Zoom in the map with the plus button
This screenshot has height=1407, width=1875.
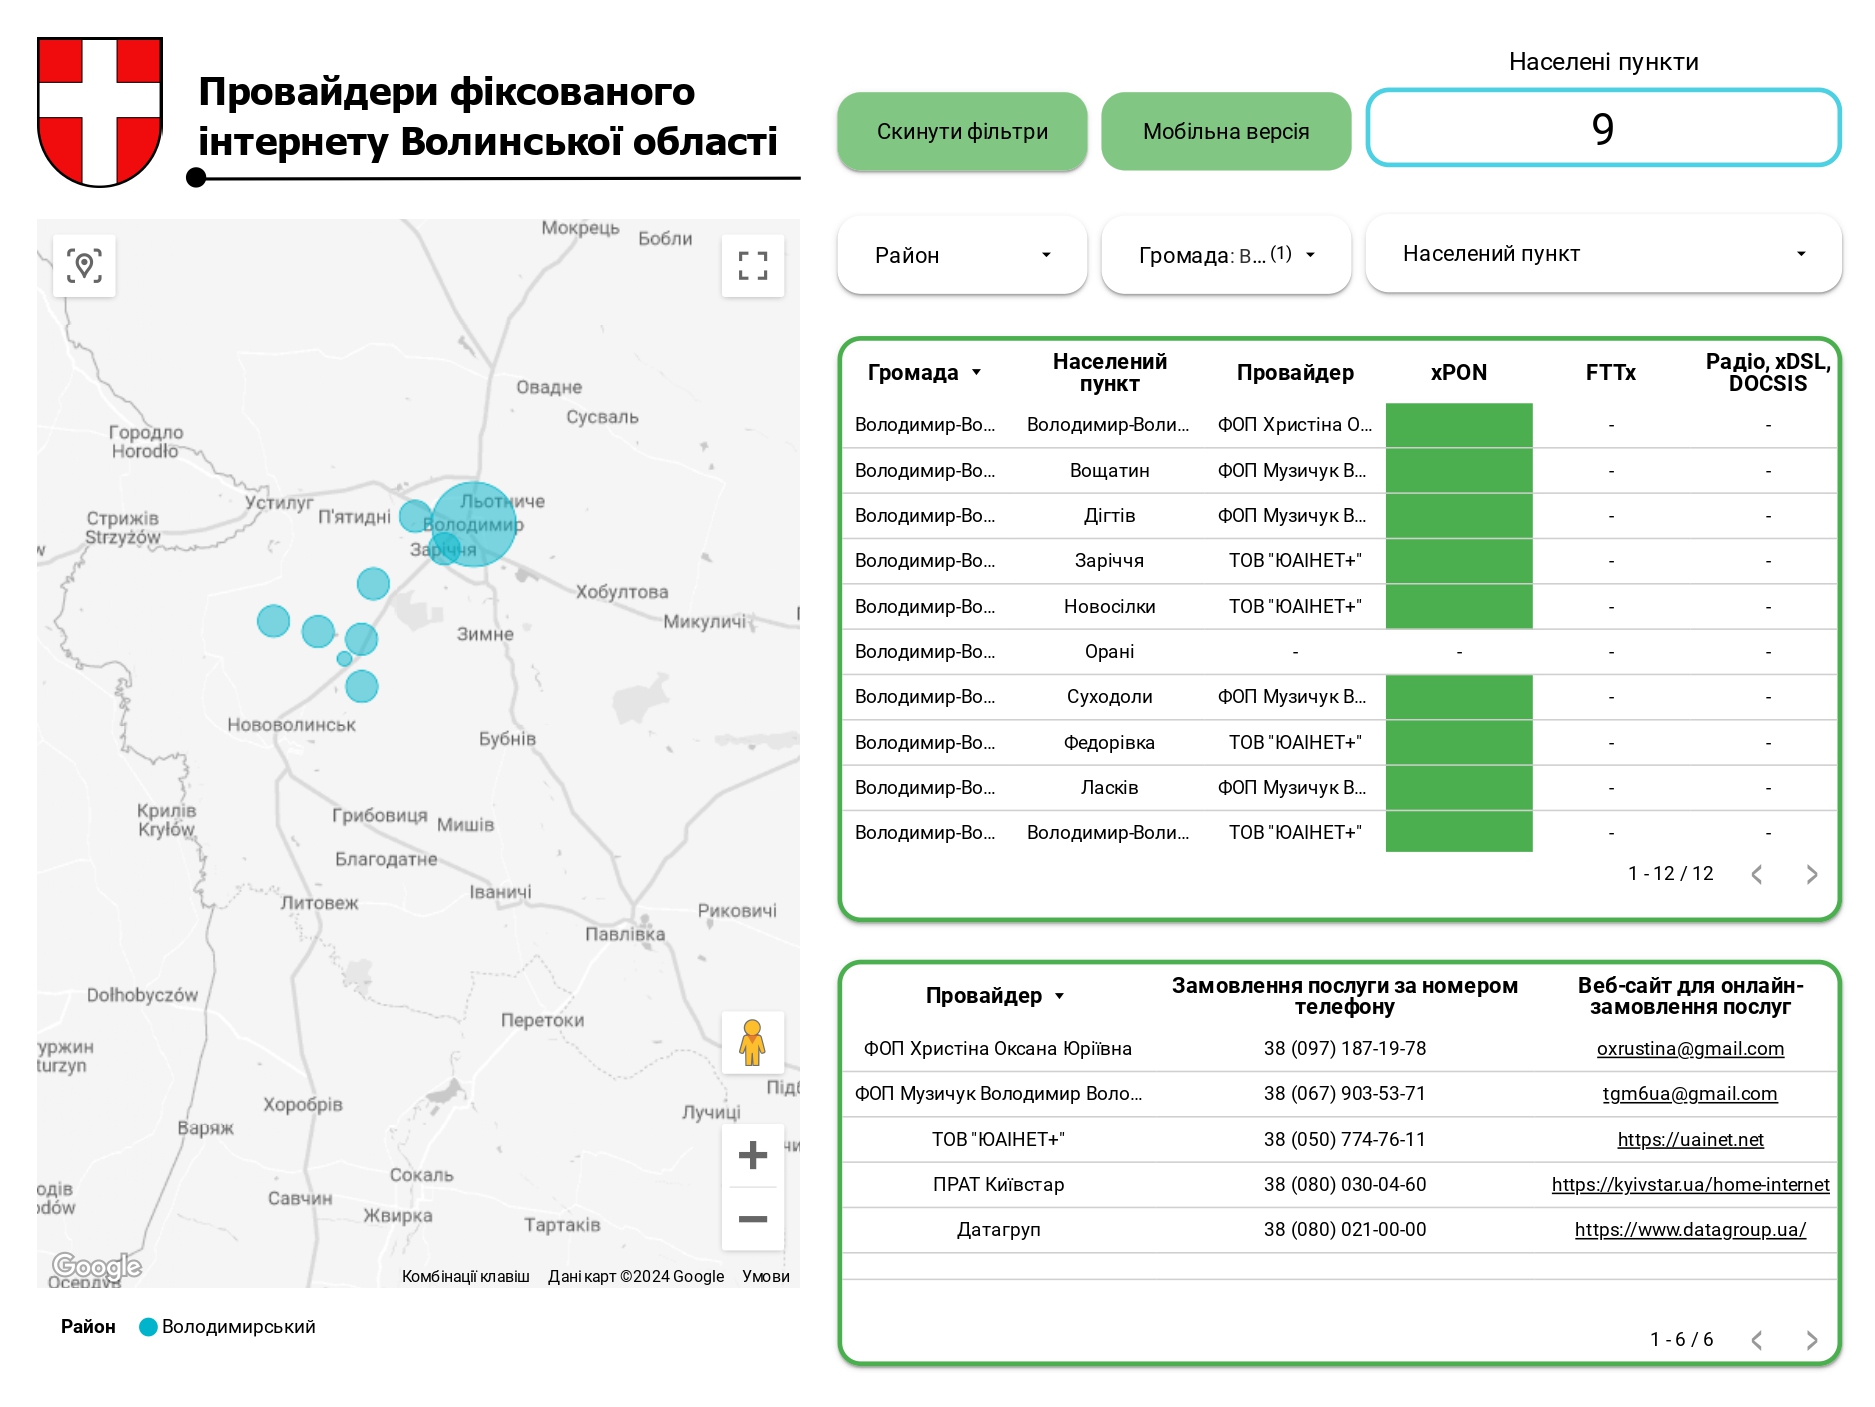[x=752, y=1155]
